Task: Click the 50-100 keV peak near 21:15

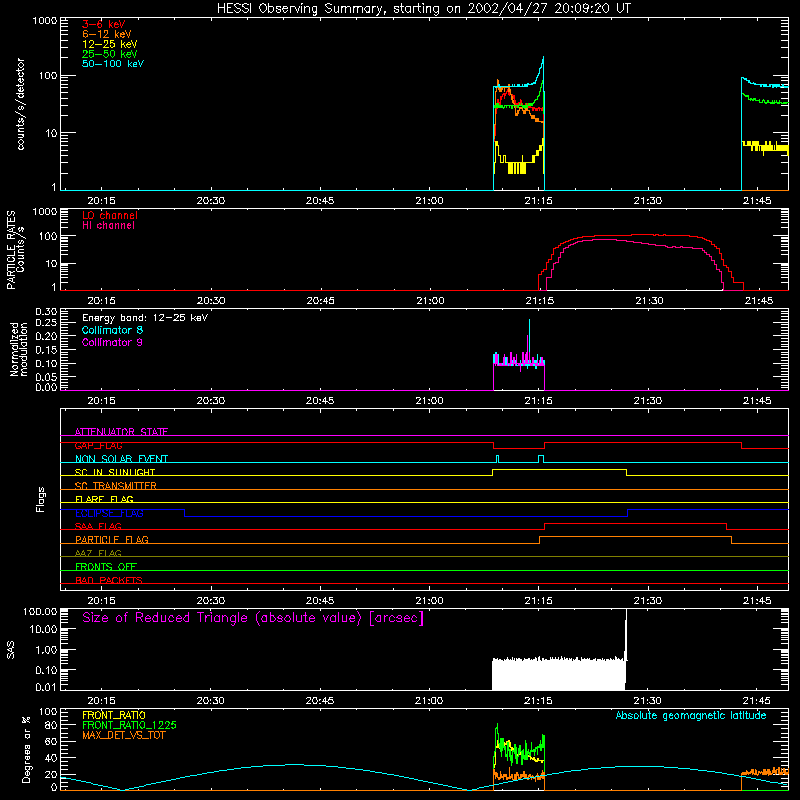Action: tap(543, 57)
